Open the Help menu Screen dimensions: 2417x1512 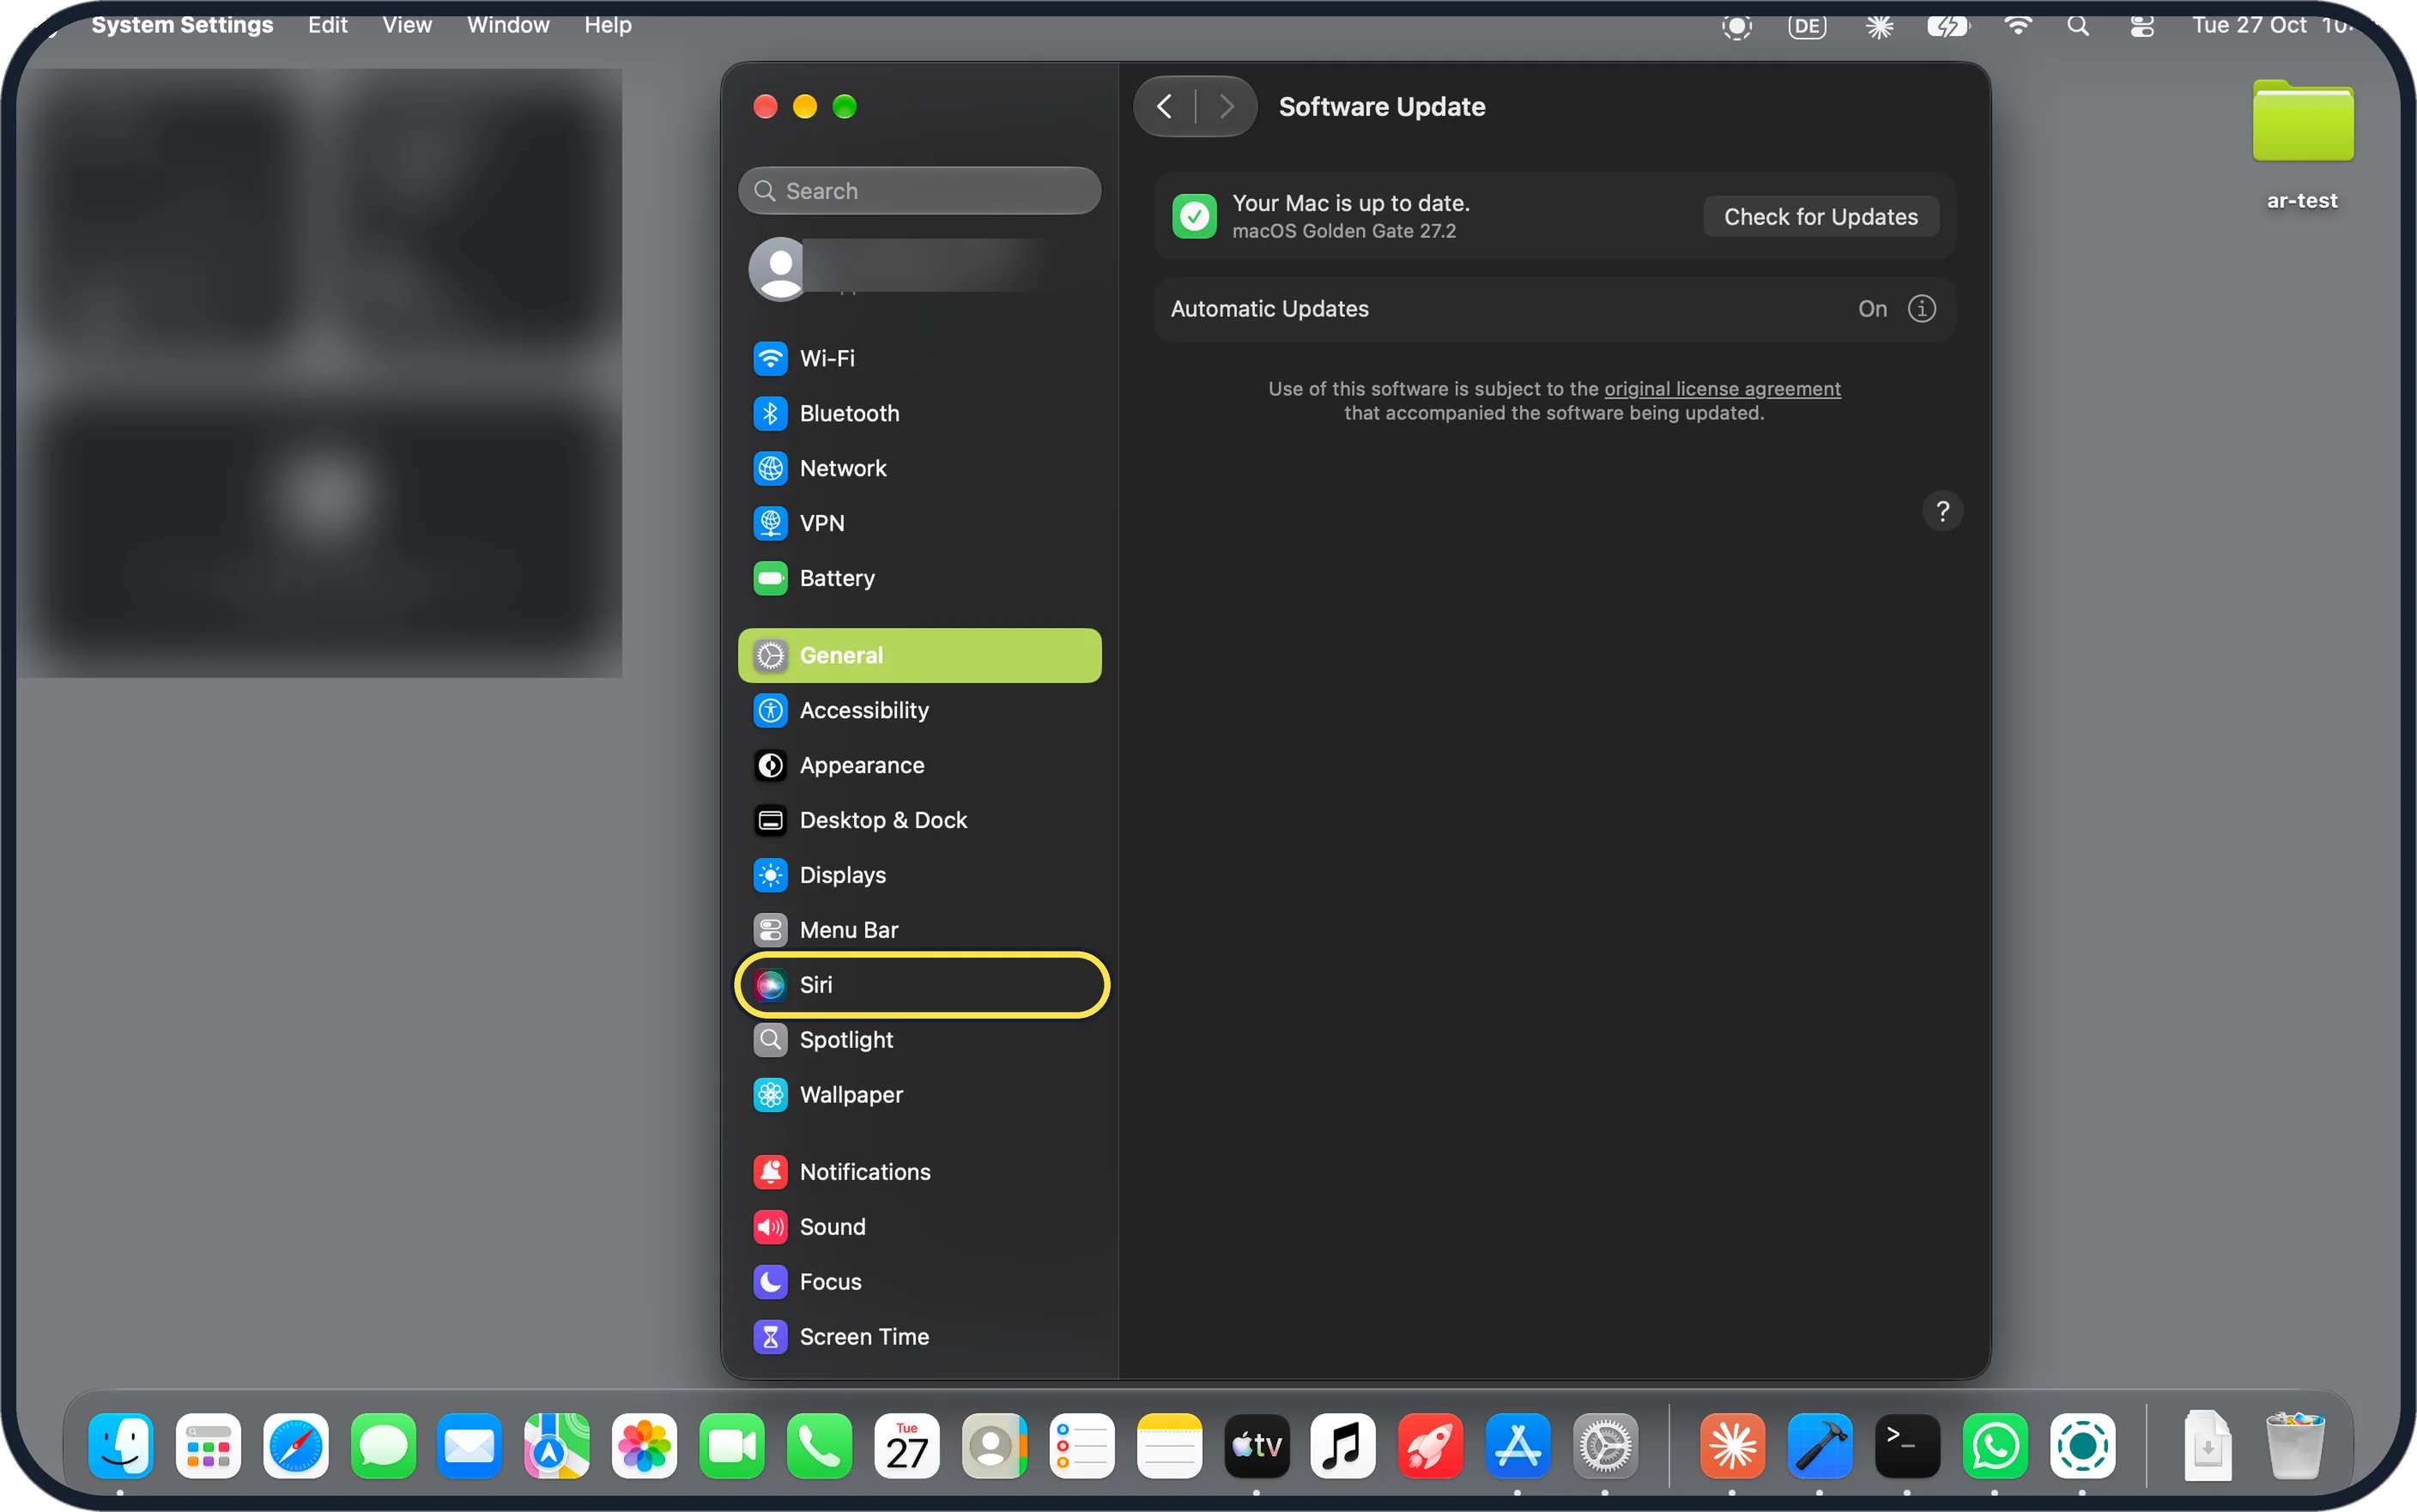[x=608, y=25]
